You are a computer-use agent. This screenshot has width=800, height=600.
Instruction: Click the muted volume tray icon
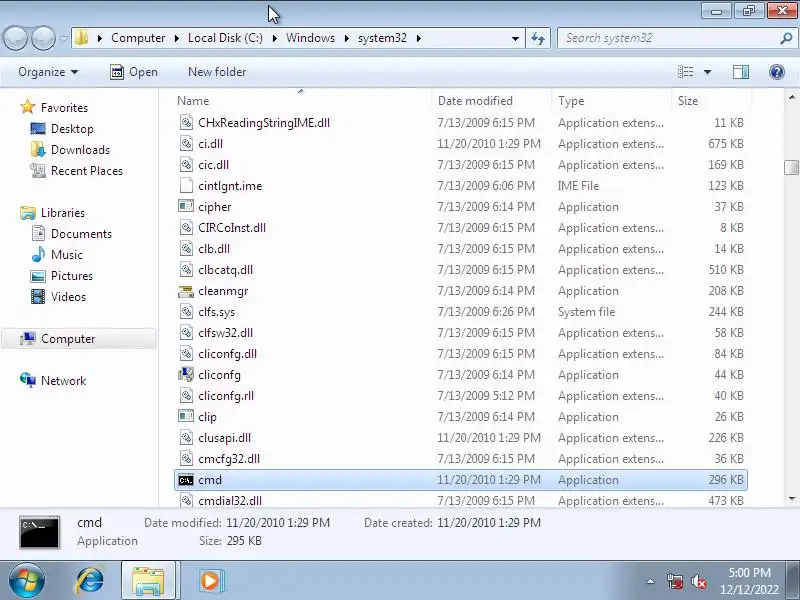tap(699, 581)
